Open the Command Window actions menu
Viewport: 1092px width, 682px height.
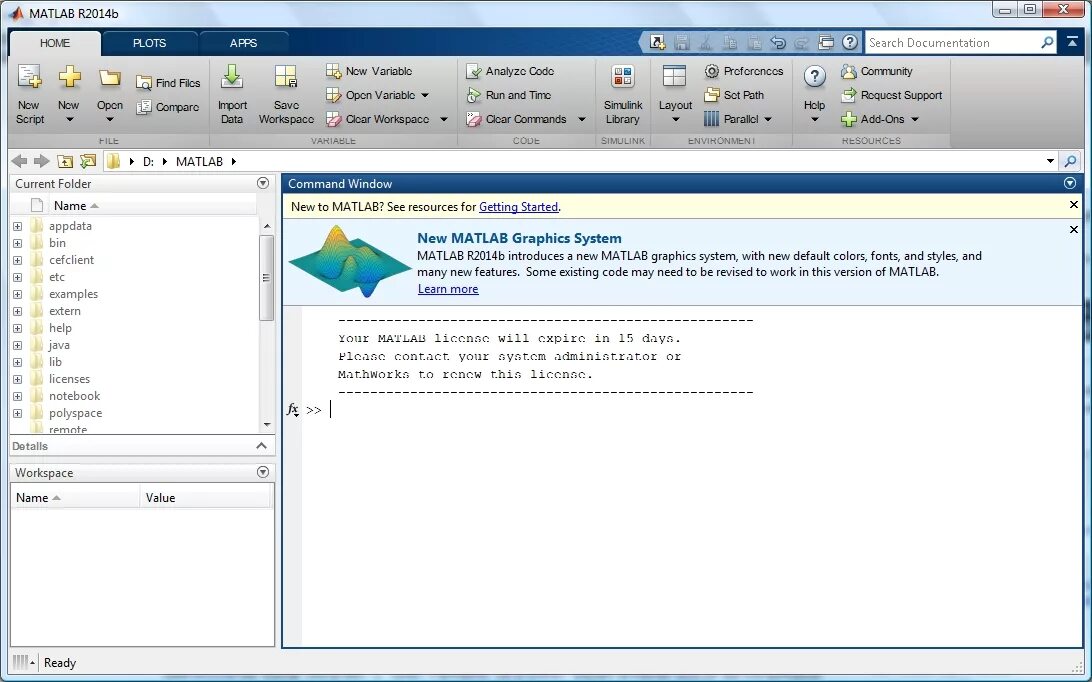1070,183
